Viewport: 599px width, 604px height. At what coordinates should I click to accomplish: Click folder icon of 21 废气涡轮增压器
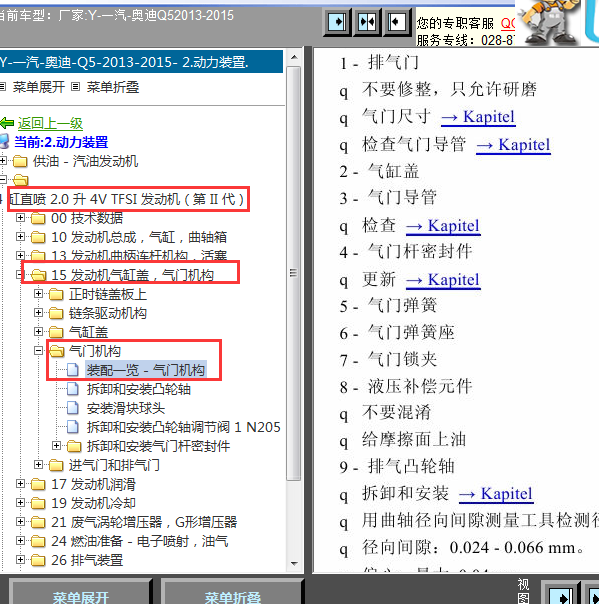pos(38,522)
